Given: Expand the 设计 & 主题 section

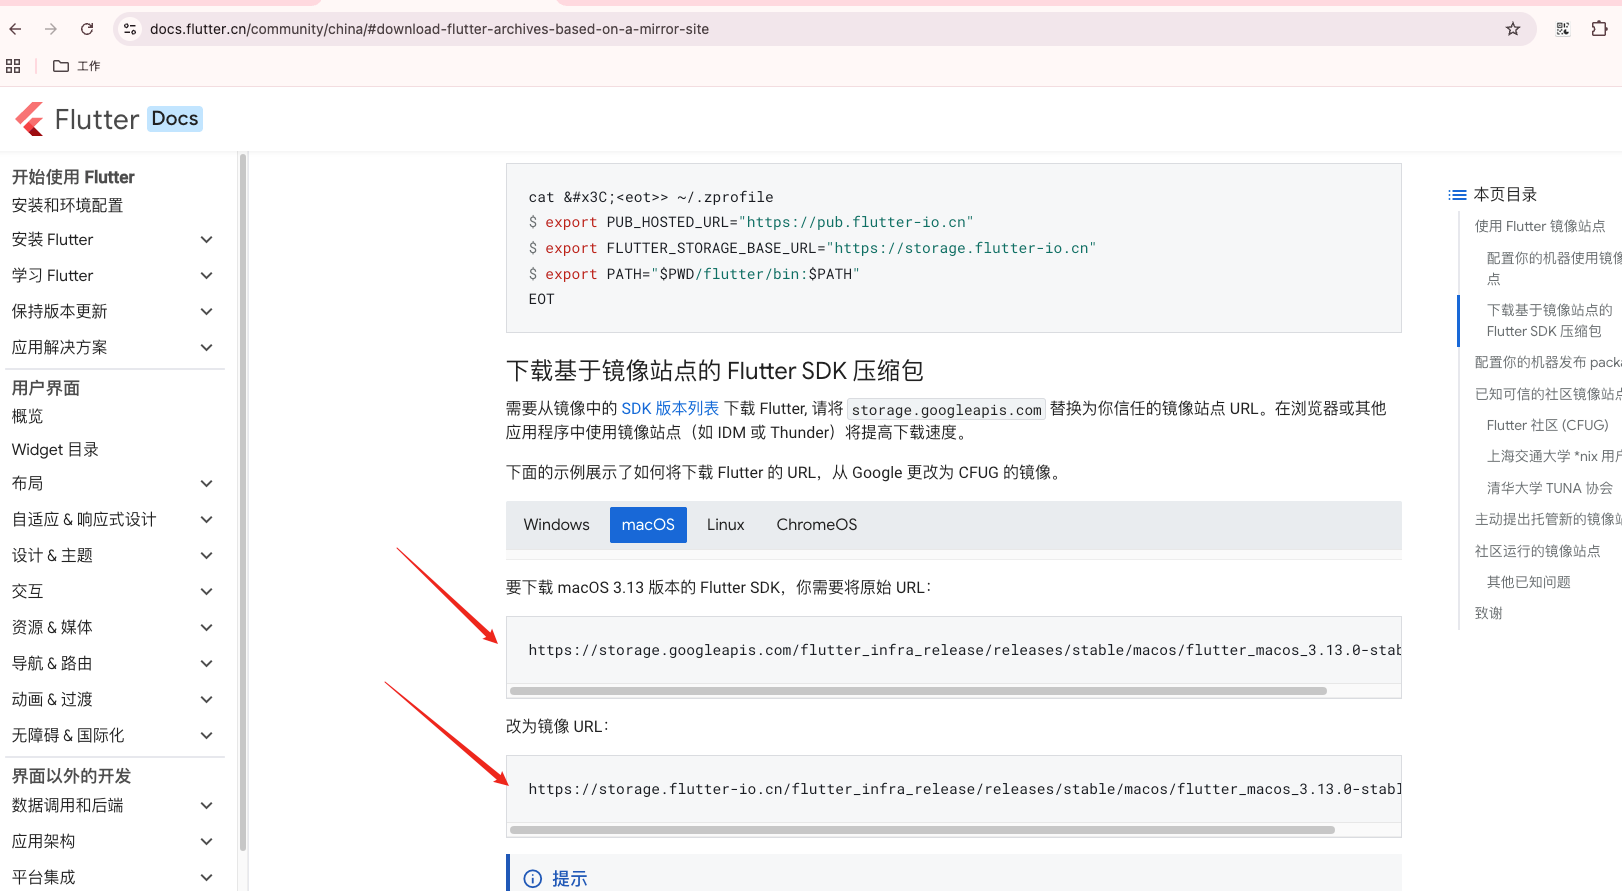Looking at the screenshot, I should pyautogui.click(x=207, y=555).
